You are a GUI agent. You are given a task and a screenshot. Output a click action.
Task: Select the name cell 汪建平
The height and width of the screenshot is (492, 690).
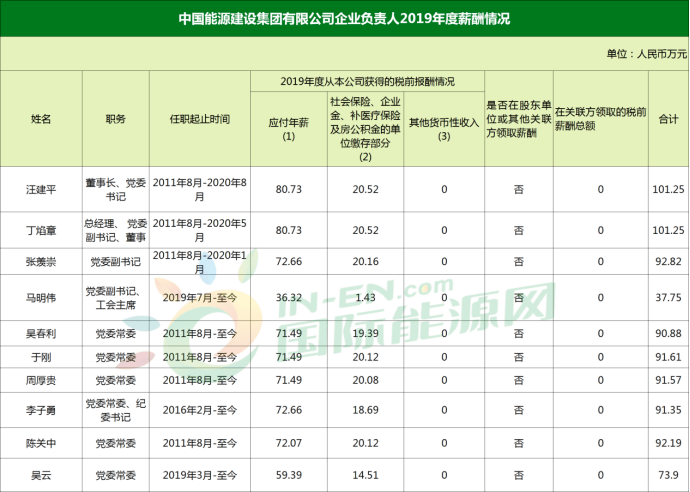[x=41, y=189]
